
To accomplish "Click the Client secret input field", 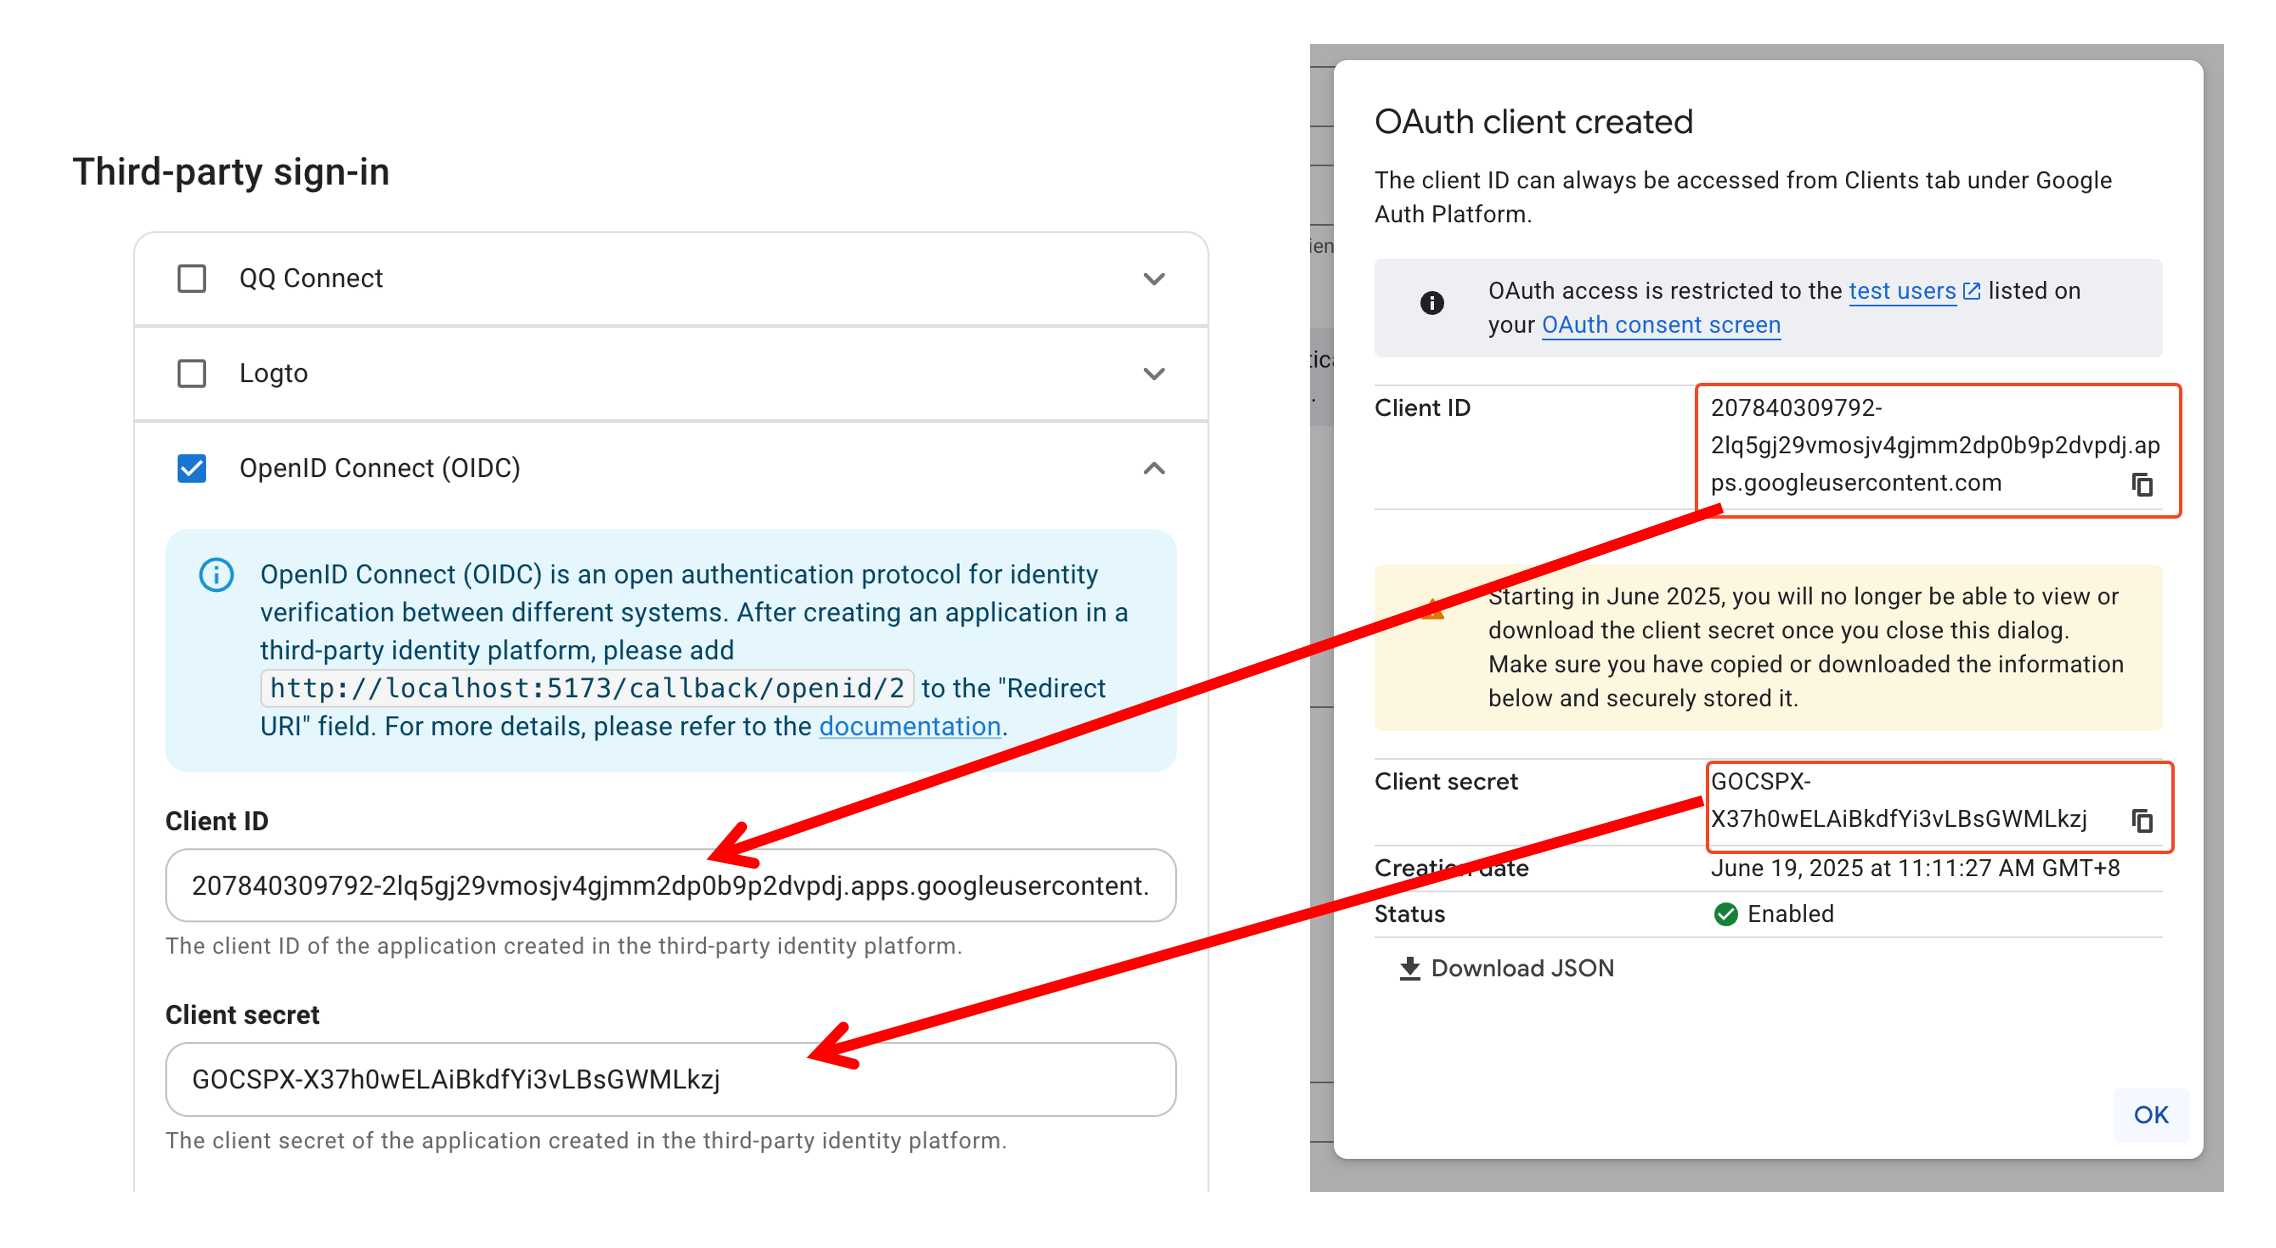I will pos(670,1080).
